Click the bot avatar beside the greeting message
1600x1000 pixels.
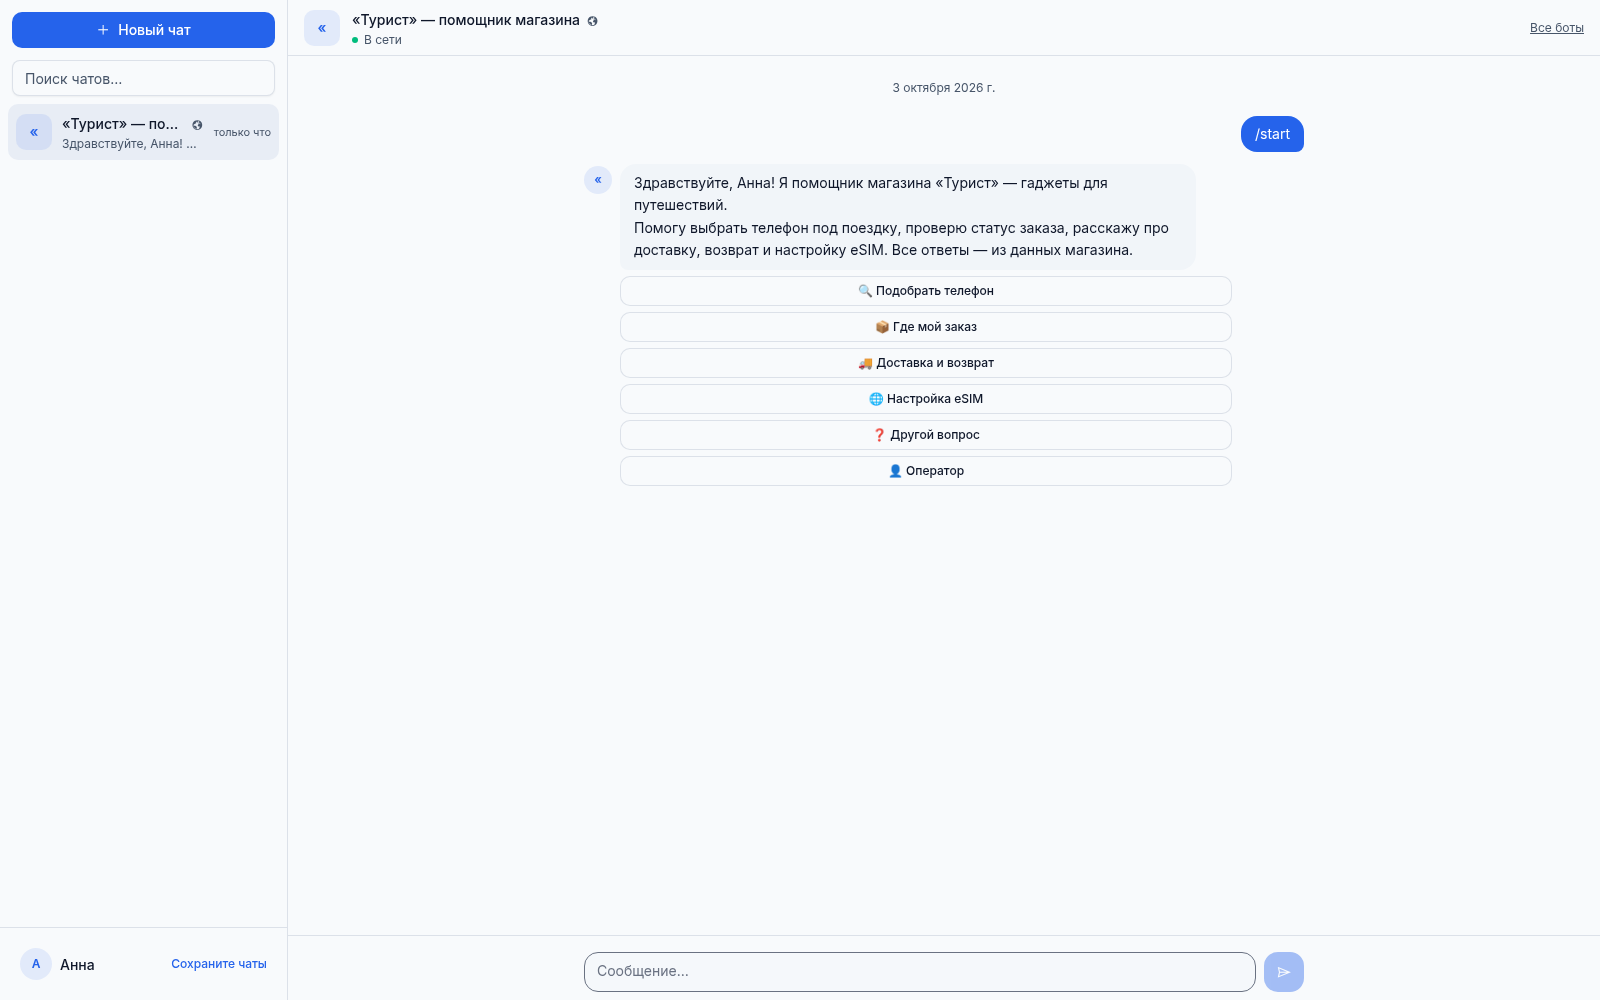click(598, 180)
